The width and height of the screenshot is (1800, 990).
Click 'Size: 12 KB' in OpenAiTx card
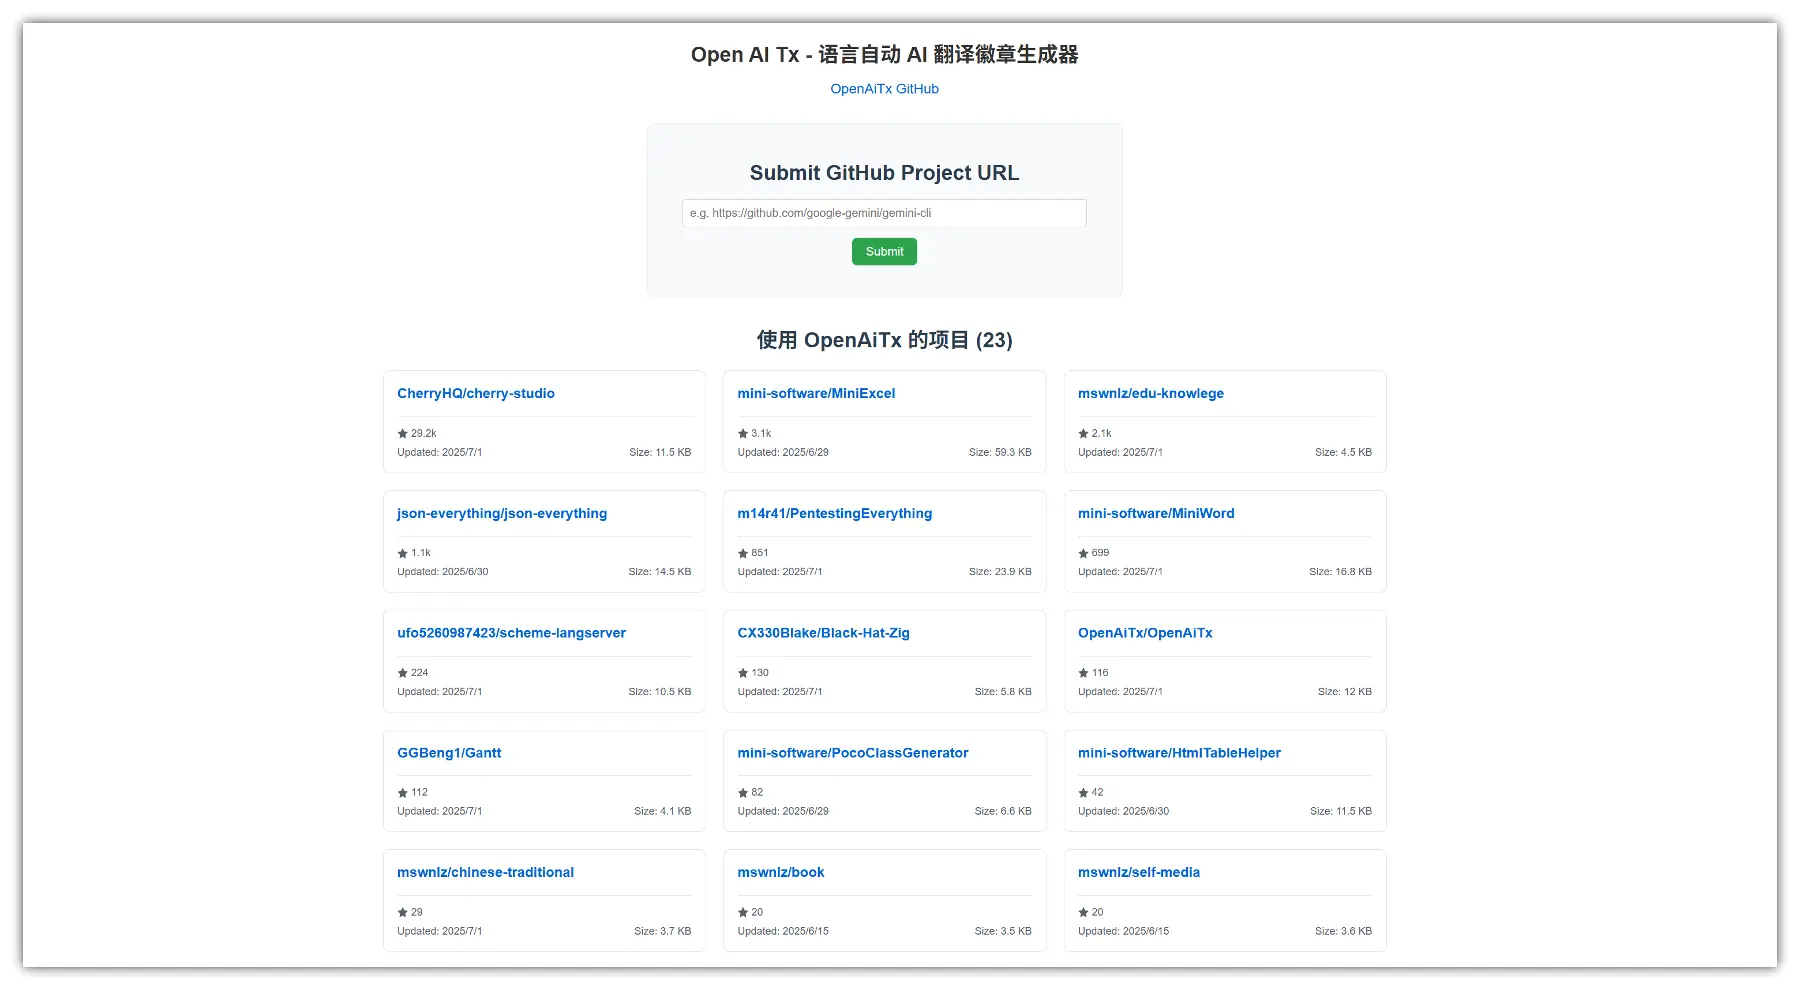(1345, 692)
